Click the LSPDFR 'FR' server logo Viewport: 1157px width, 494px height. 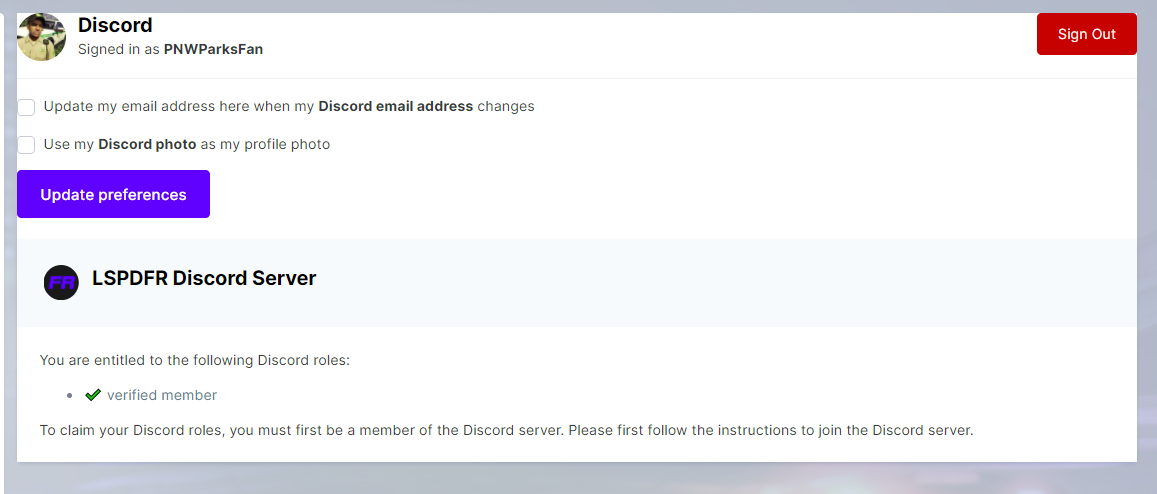click(61, 283)
